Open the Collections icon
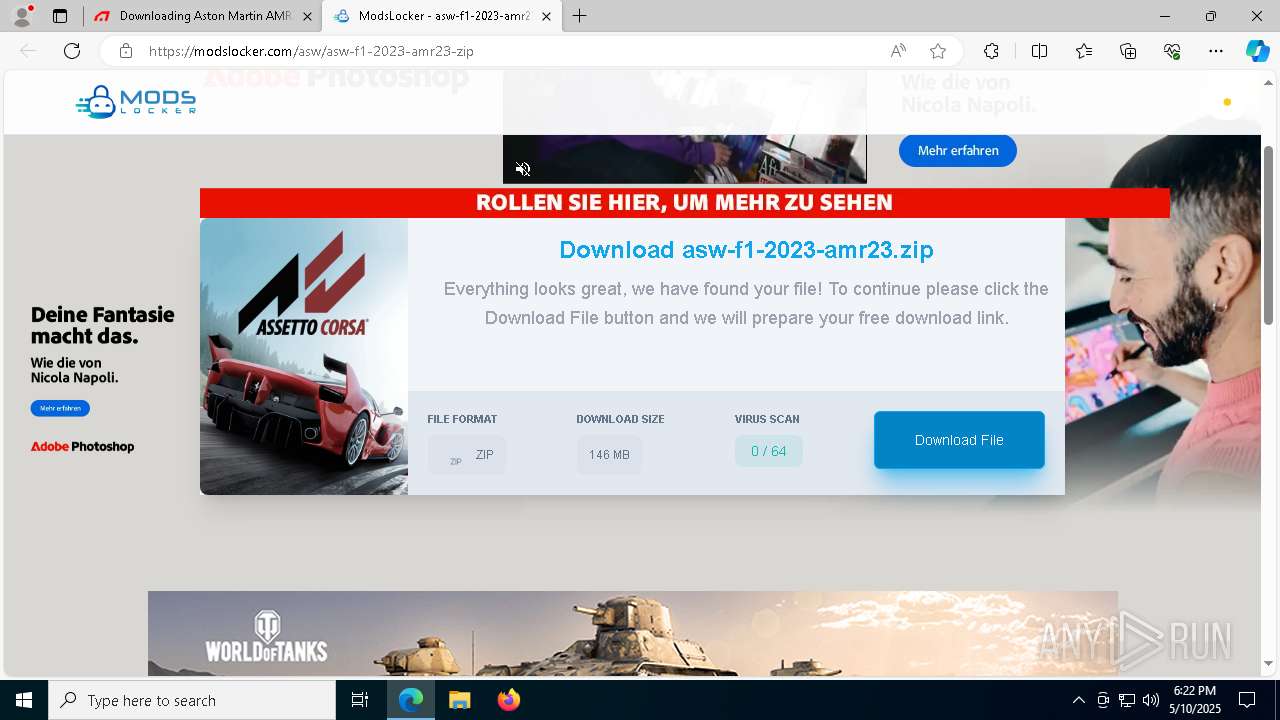The width and height of the screenshot is (1280, 720). point(1128,51)
